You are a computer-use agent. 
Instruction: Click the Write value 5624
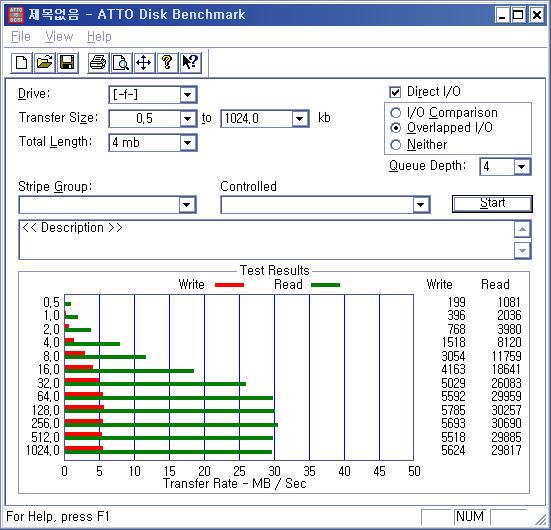coord(453,450)
